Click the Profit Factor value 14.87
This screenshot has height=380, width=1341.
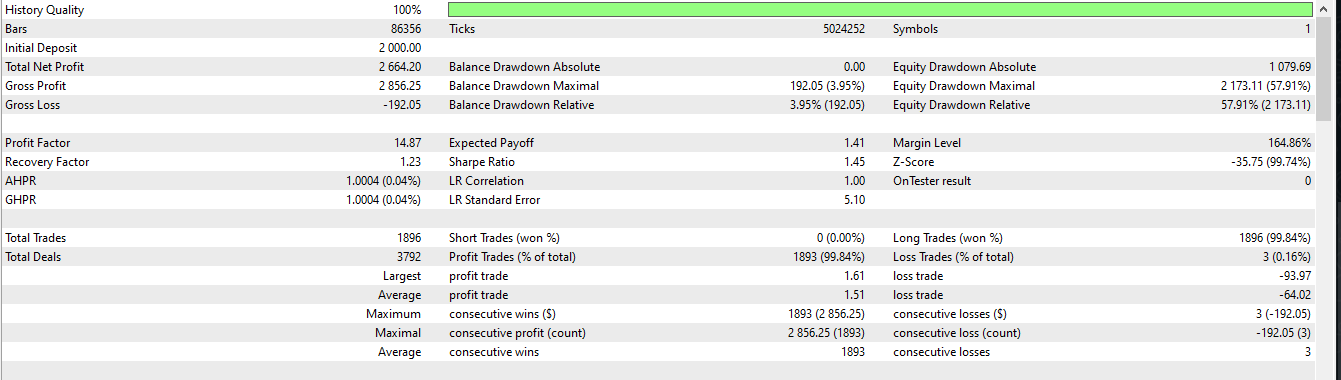[x=407, y=143]
